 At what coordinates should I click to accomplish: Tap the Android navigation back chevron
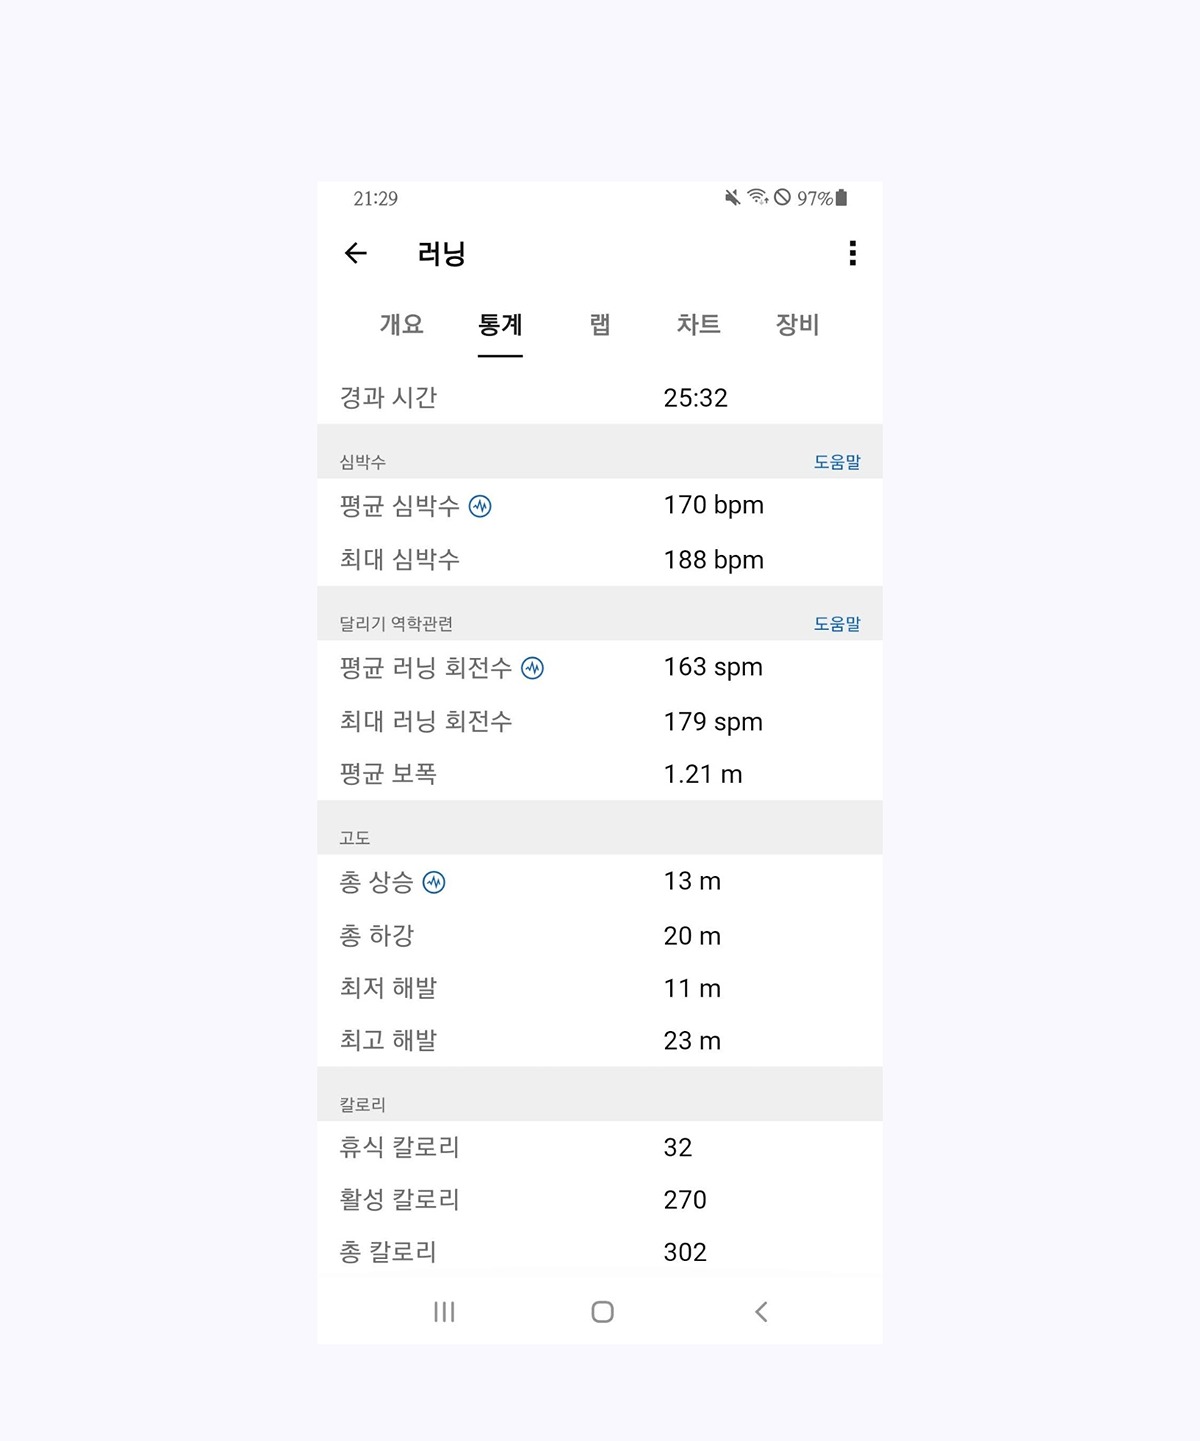click(761, 1312)
